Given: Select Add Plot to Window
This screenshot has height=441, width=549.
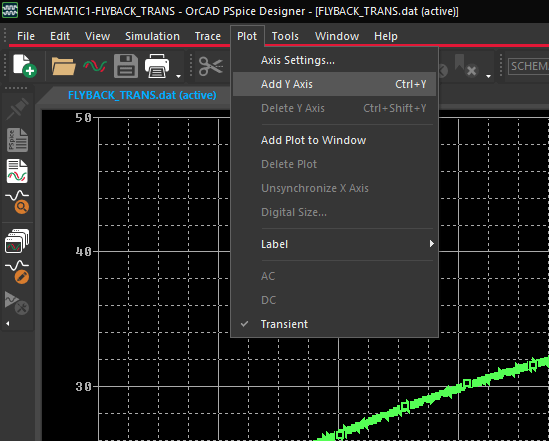Looking at the screenshot, I should (334, 140).
